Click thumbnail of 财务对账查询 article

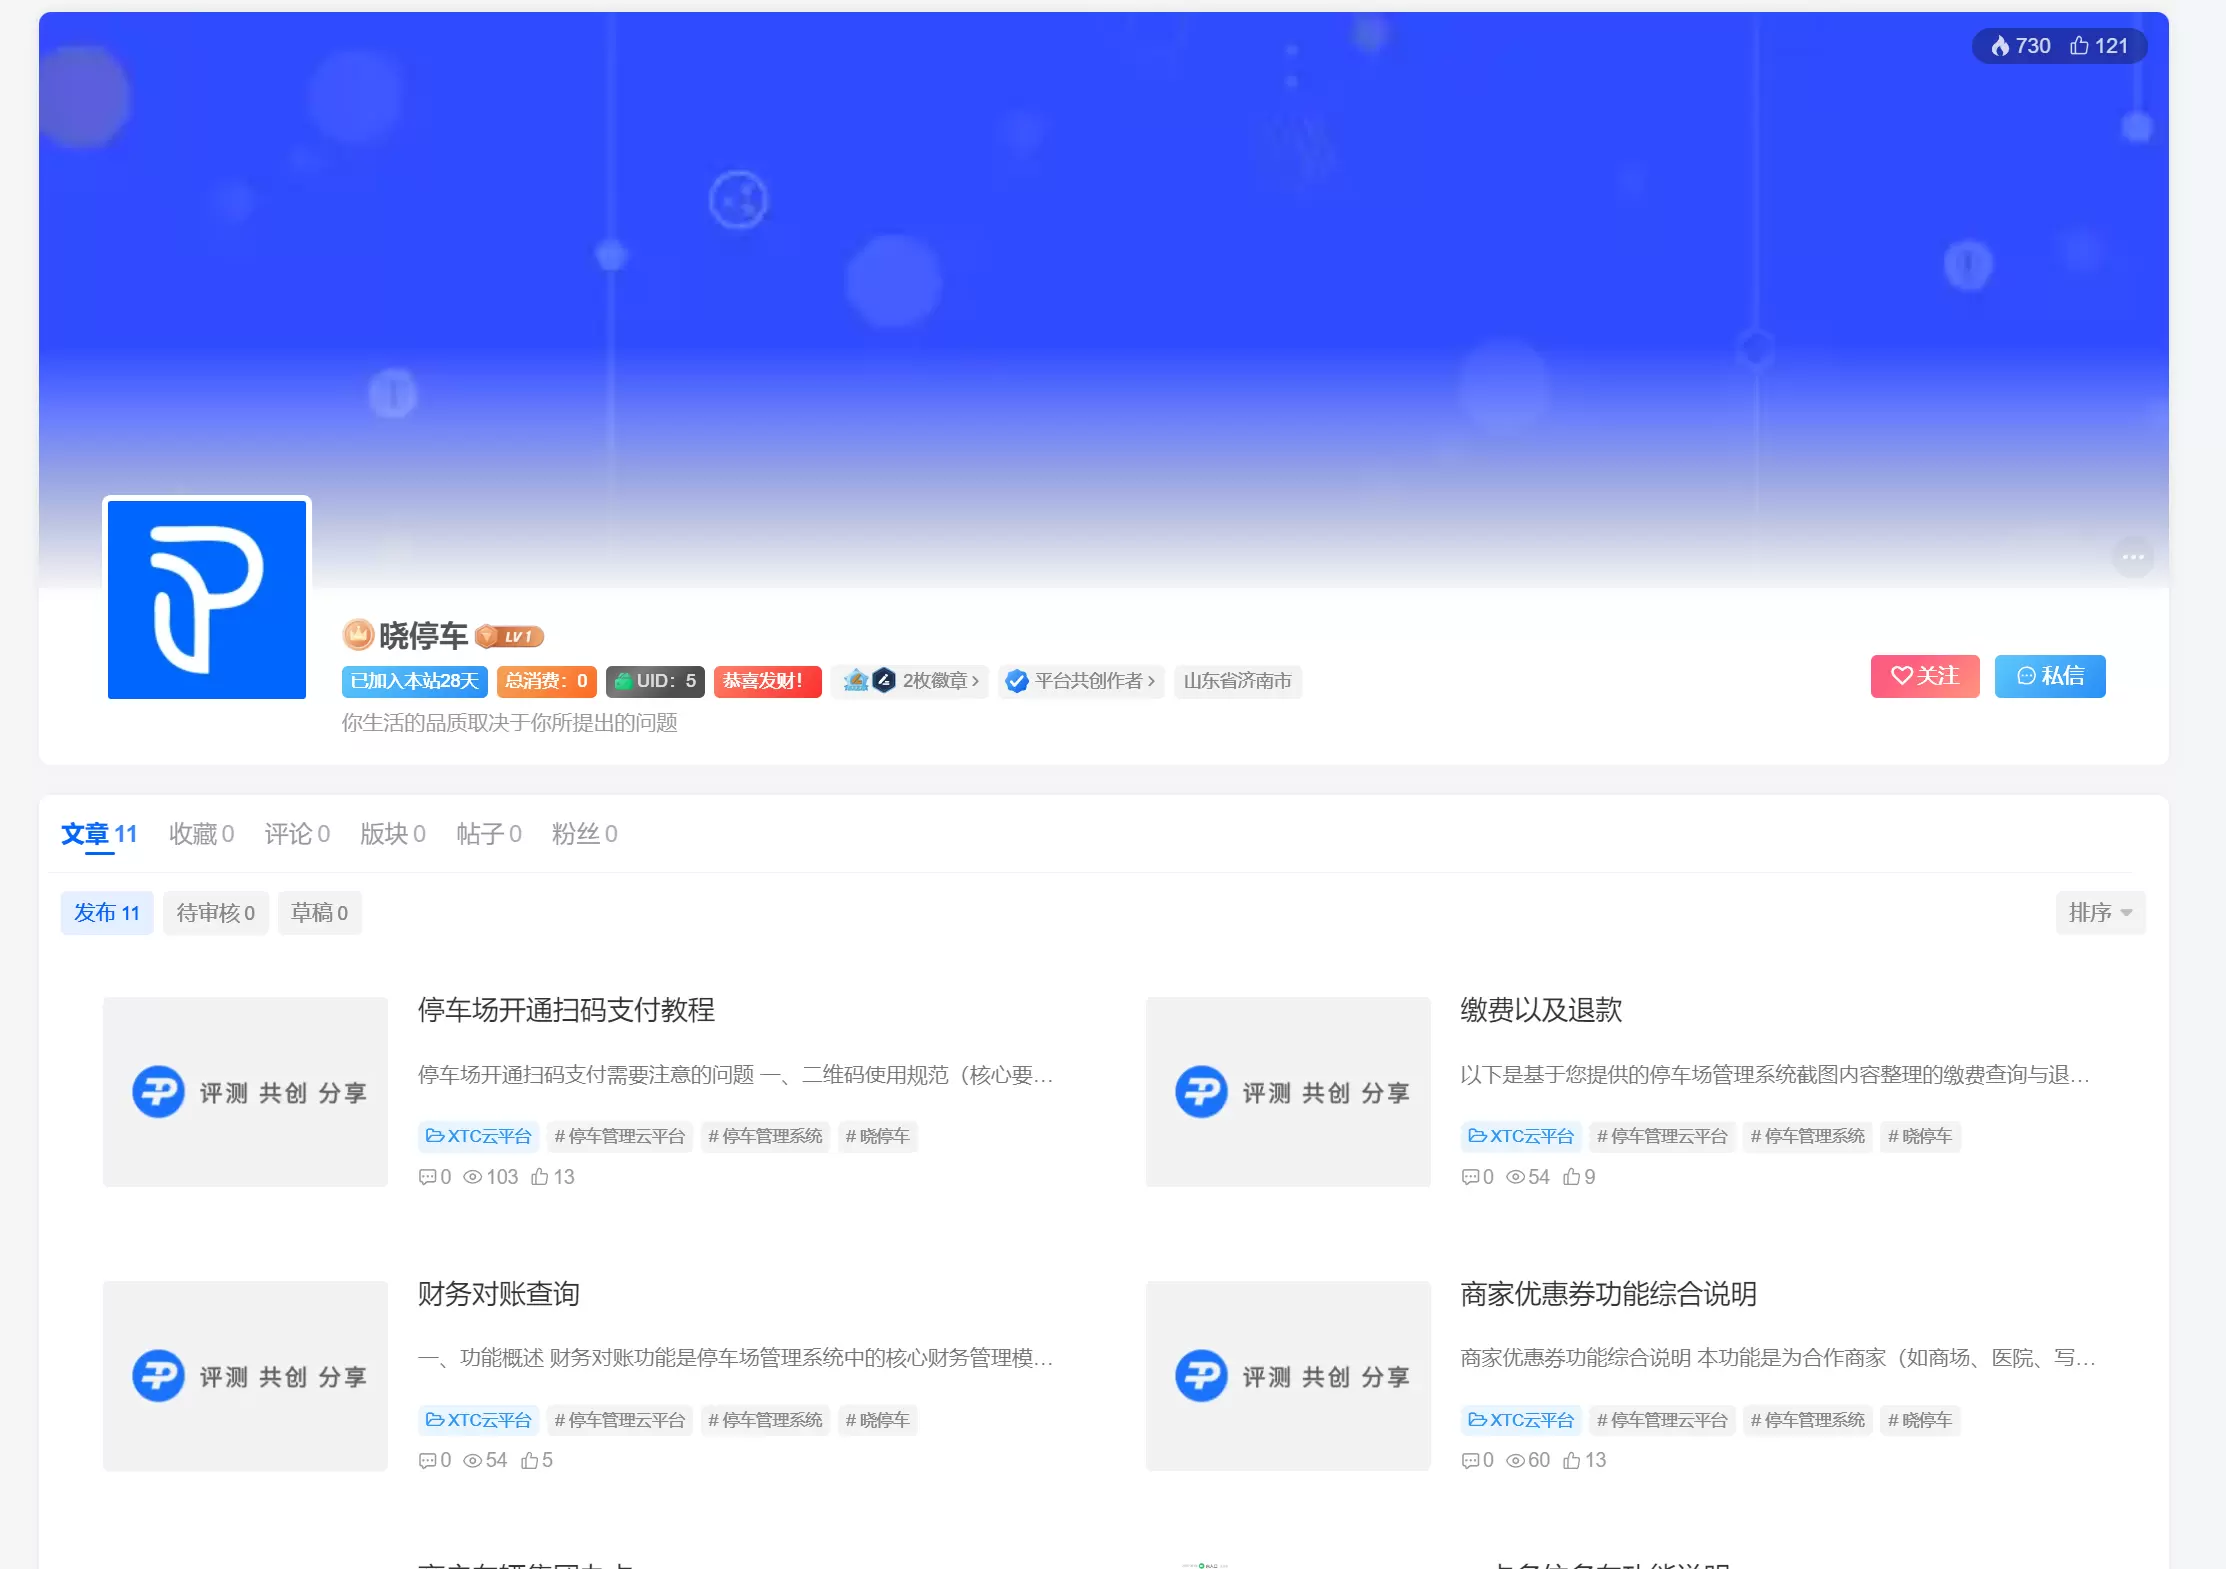(245, 1376)
